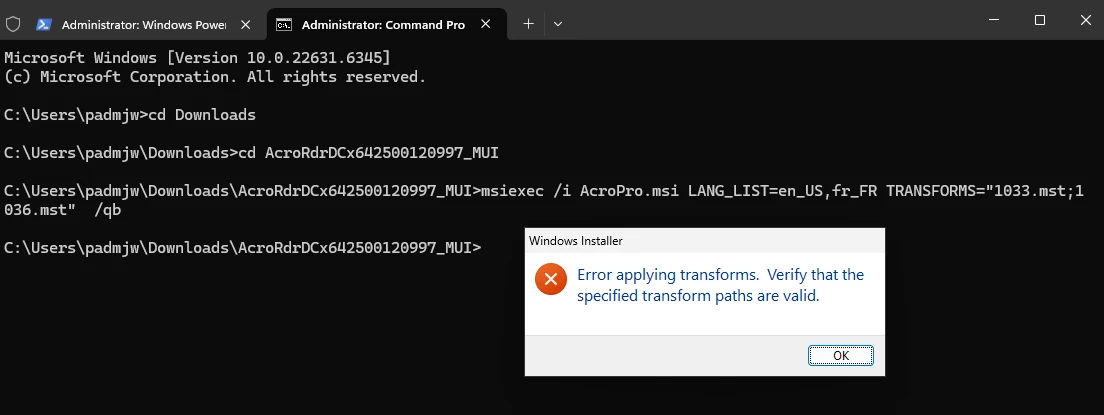Click the red error icon in the dialog
Viewport: 1104px width, 415px height.
pos(551,279)
